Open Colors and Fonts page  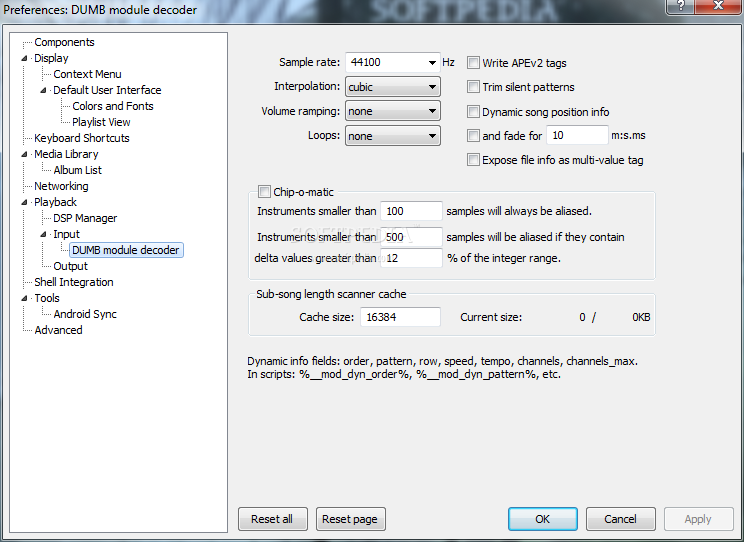coord(112,106)
